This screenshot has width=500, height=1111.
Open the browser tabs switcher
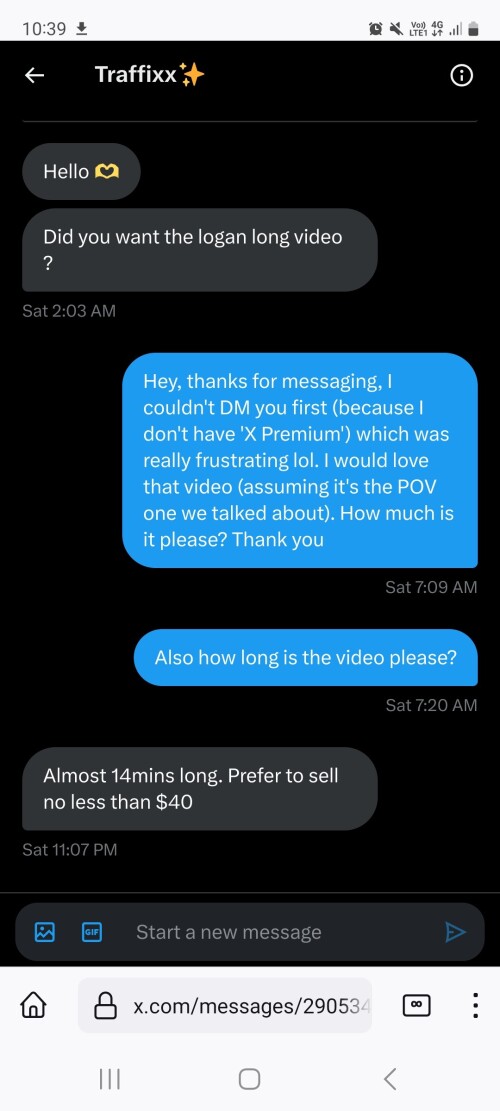(x=416, y=1005)
